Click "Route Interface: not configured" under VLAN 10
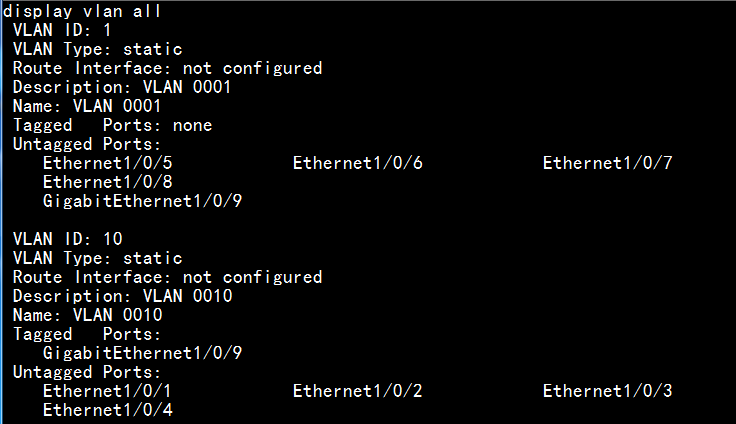 click(167, 277)
